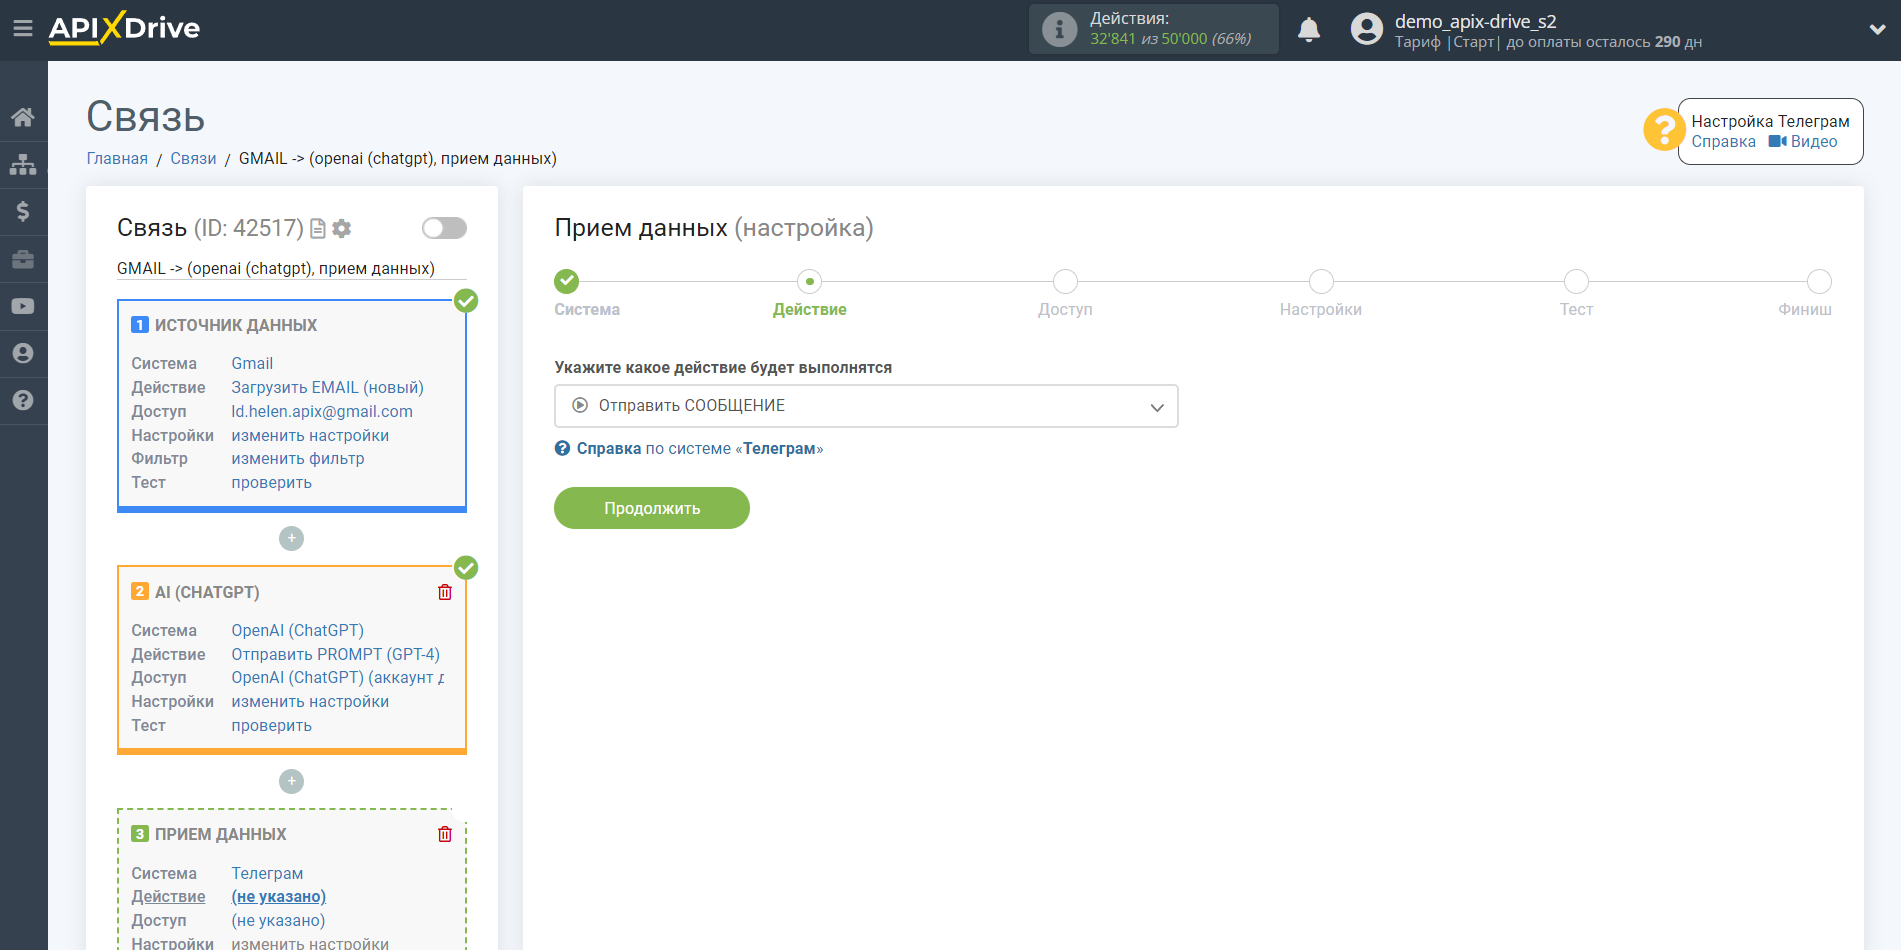
Task: Delete the AI (ChatGPT) block
Action: pos(445,592)
